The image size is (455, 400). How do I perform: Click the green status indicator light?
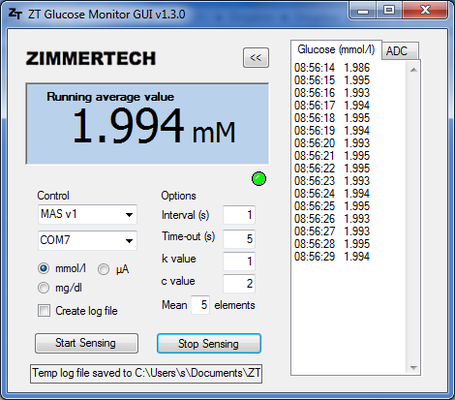pos(259,179)
